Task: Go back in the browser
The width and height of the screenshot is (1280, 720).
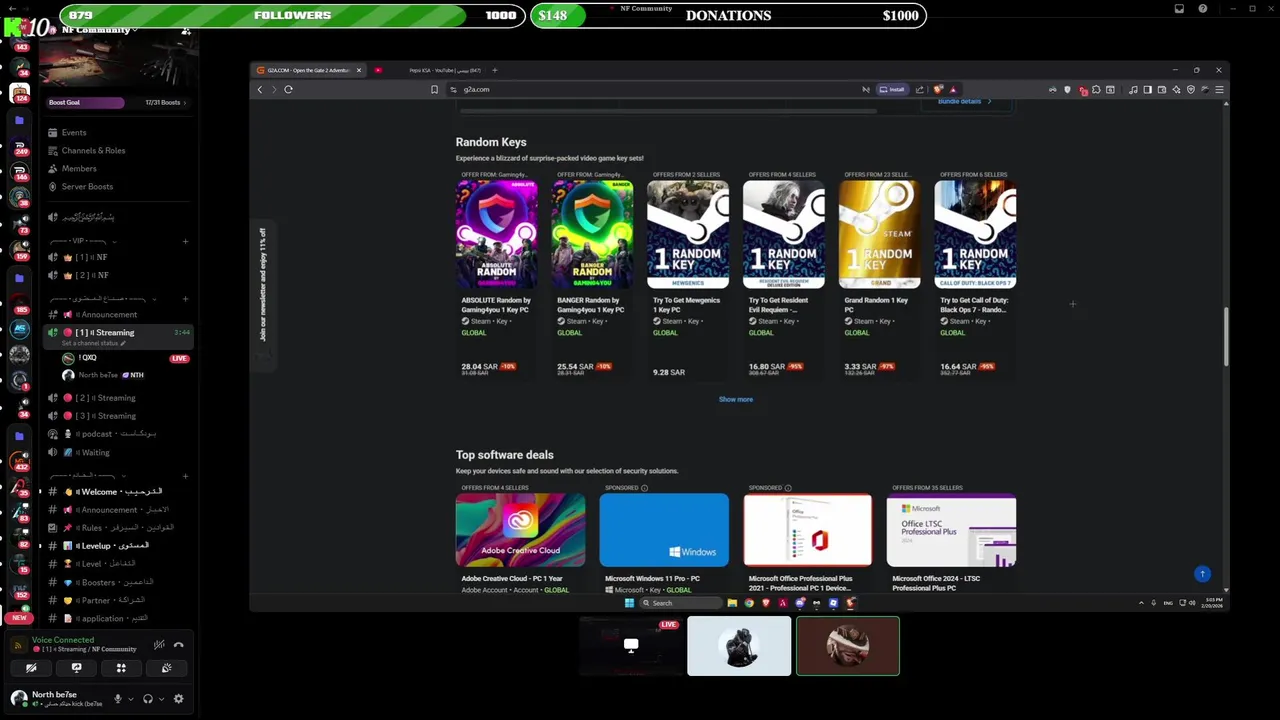Action: (x=260, y=90)
